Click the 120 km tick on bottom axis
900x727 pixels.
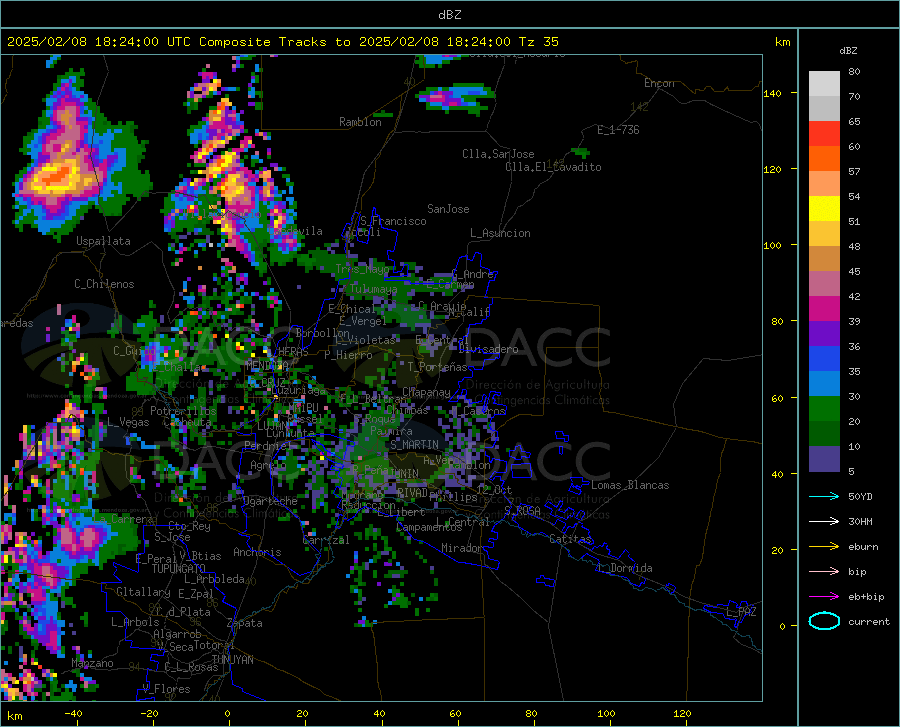682,714
